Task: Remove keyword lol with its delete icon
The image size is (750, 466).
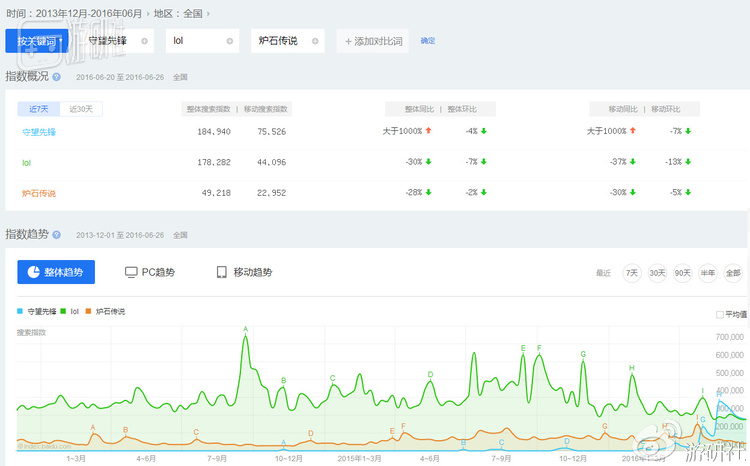Action: (230, 41)
